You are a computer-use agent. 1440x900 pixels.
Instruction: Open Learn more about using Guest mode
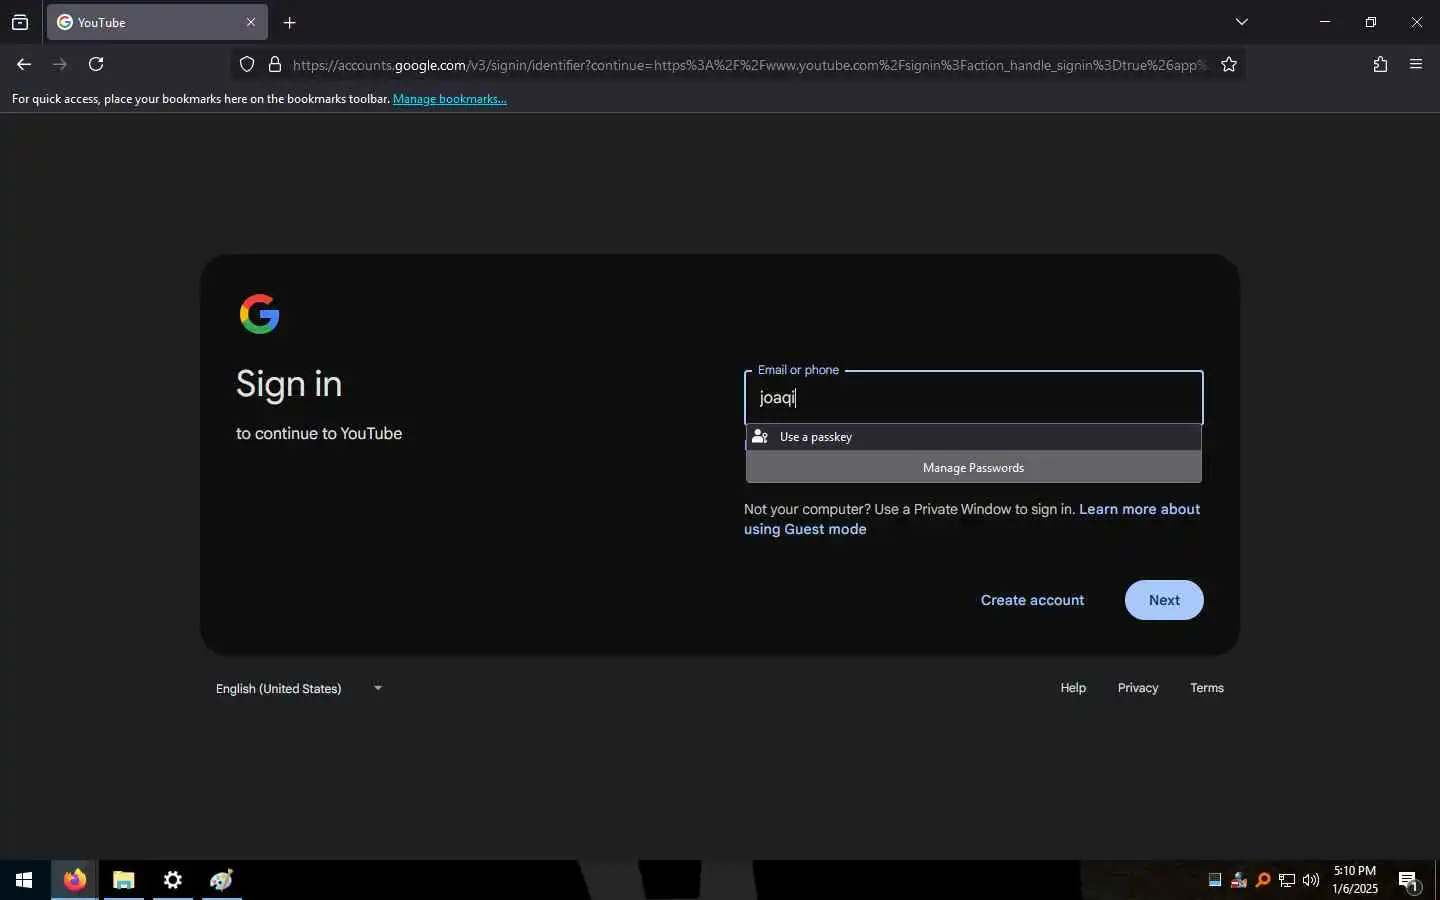pyautogui.click(x=971, y=519)
